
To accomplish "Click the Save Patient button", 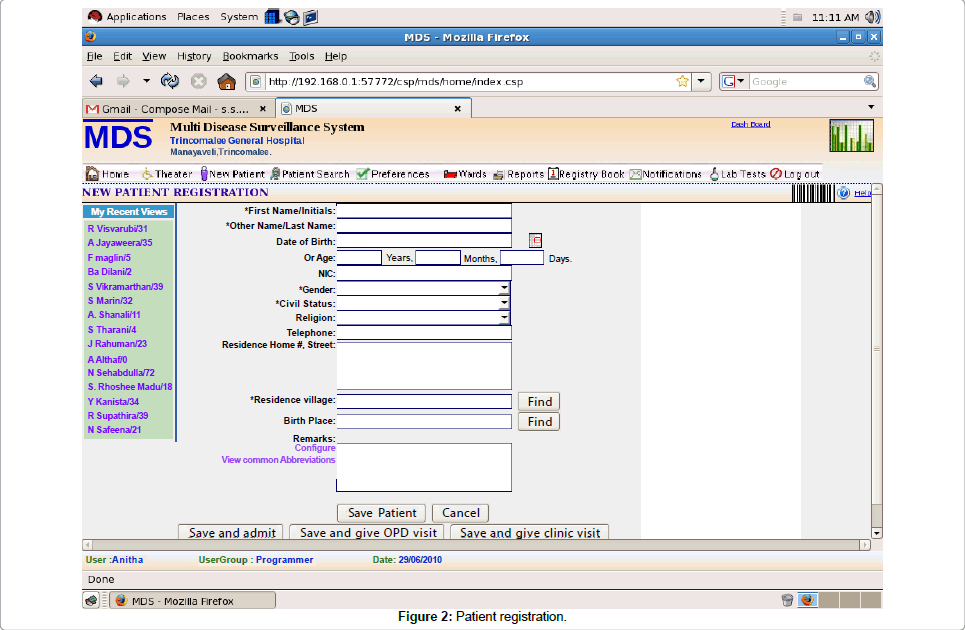I will pos(382,513).
